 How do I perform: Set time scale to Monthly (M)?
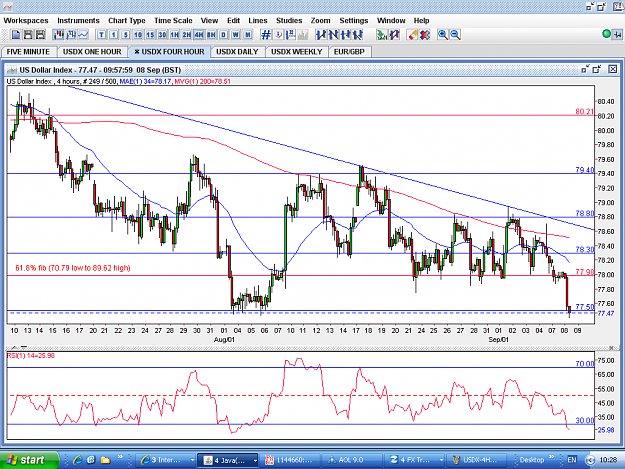(x=248, y=35)
